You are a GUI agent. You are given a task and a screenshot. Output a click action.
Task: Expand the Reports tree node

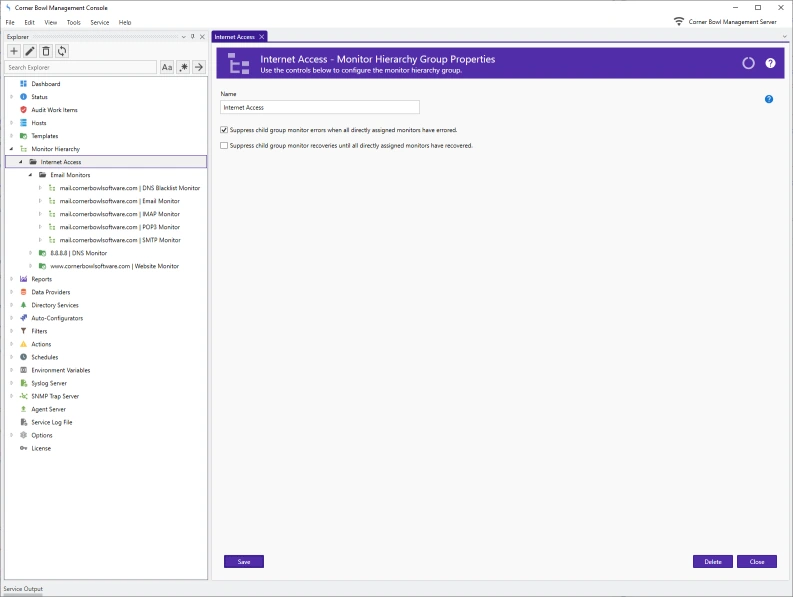12,279
